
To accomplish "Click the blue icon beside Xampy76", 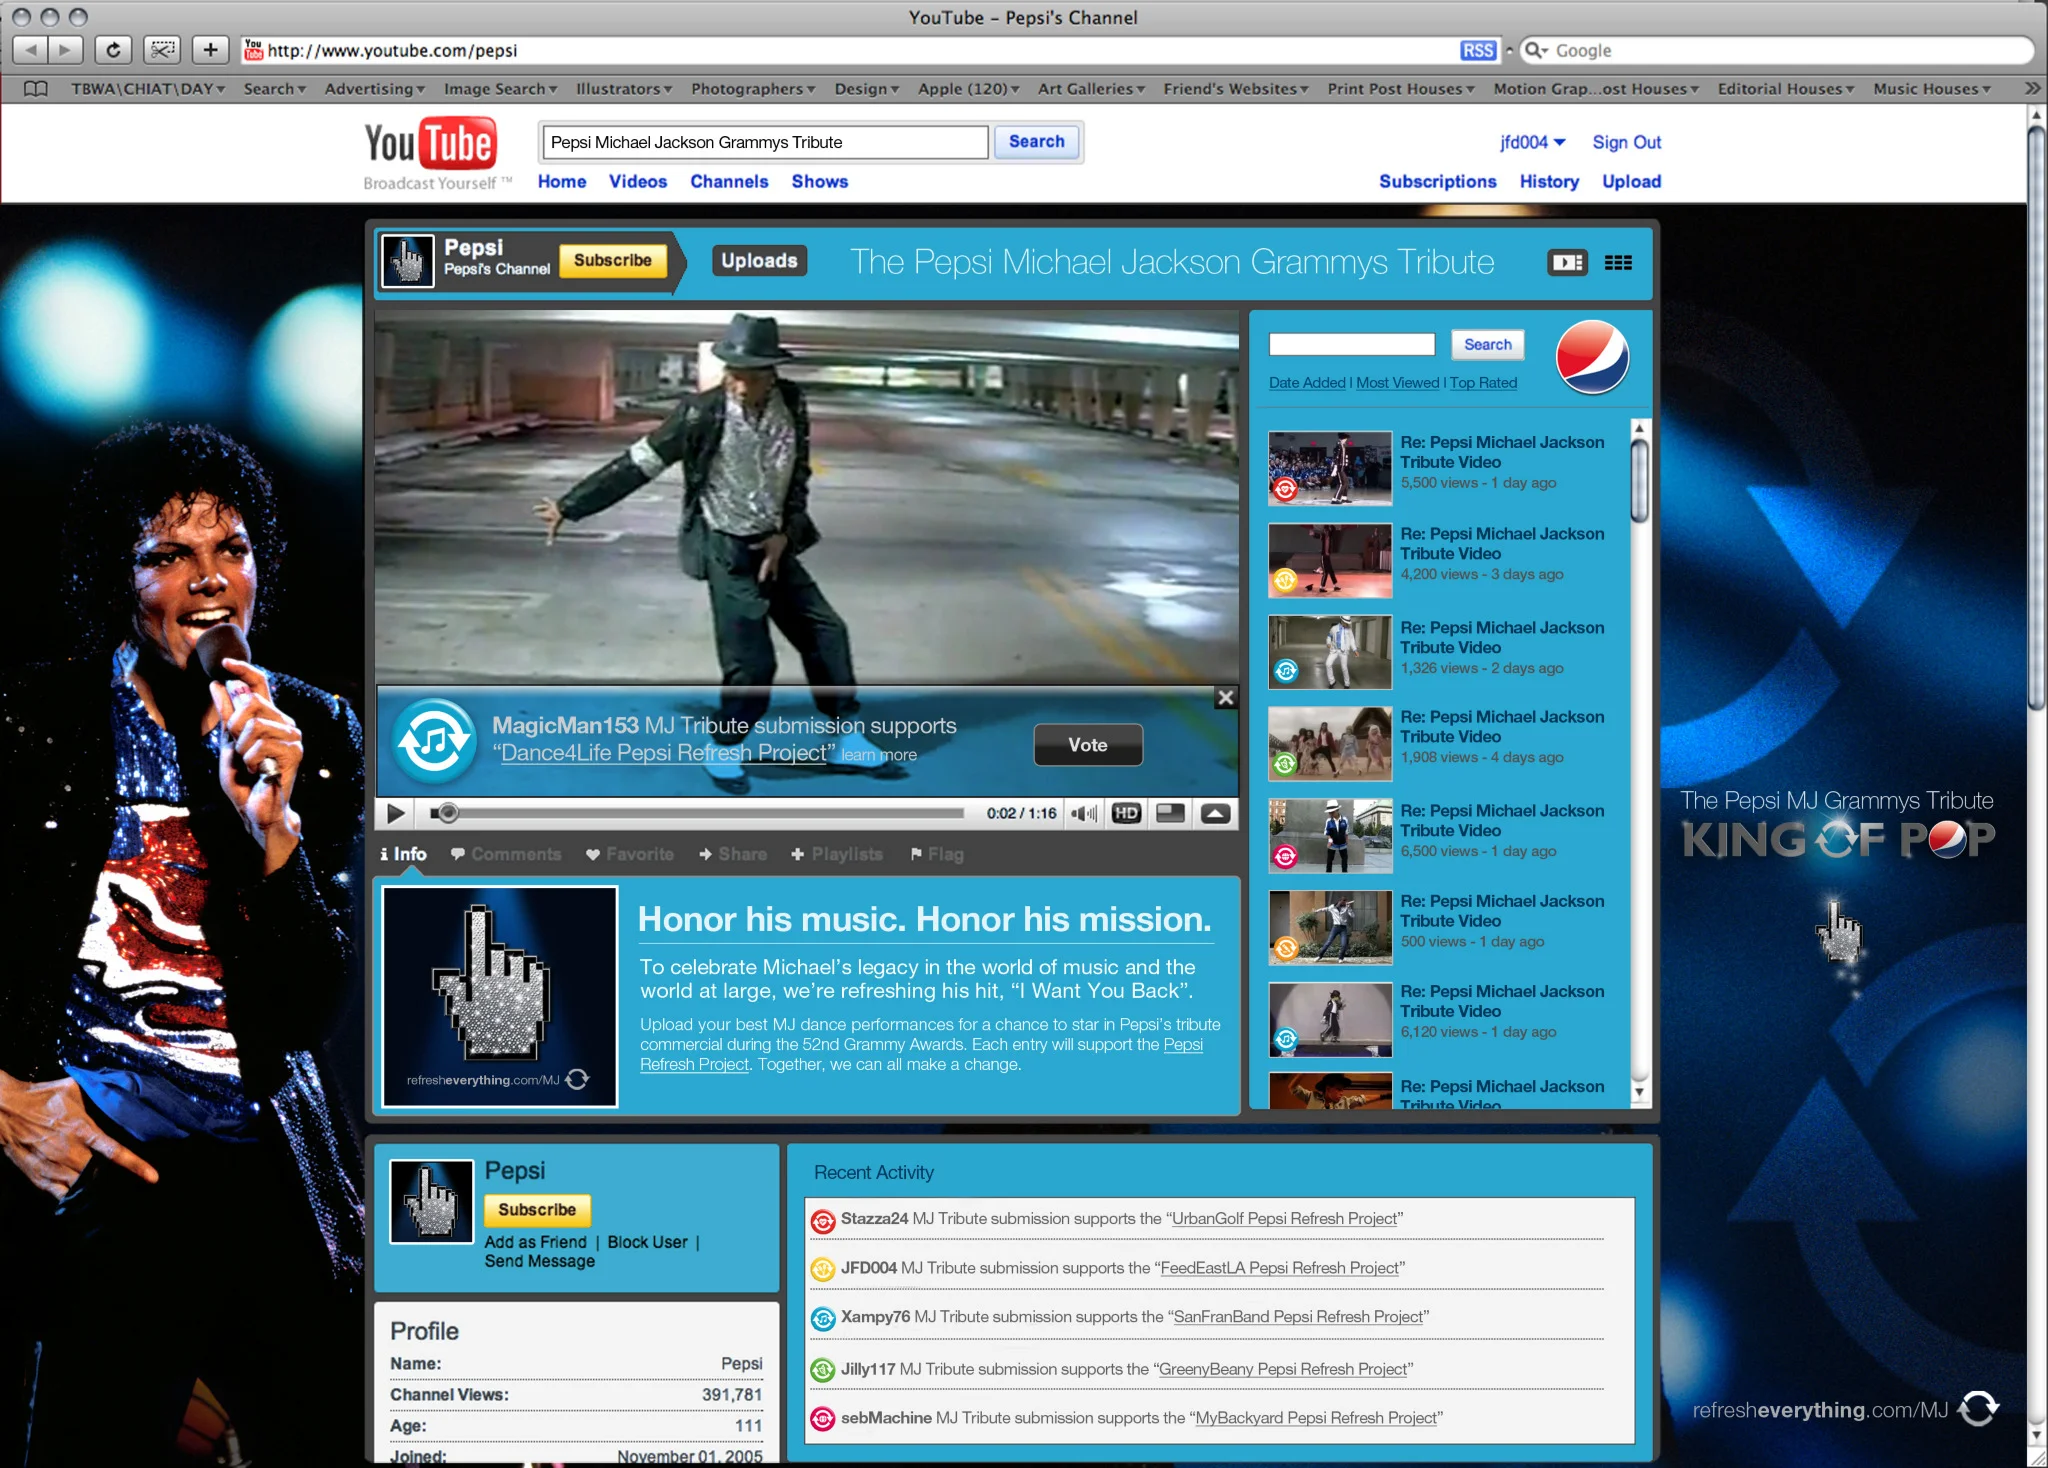I will [x=822, y=1318].
